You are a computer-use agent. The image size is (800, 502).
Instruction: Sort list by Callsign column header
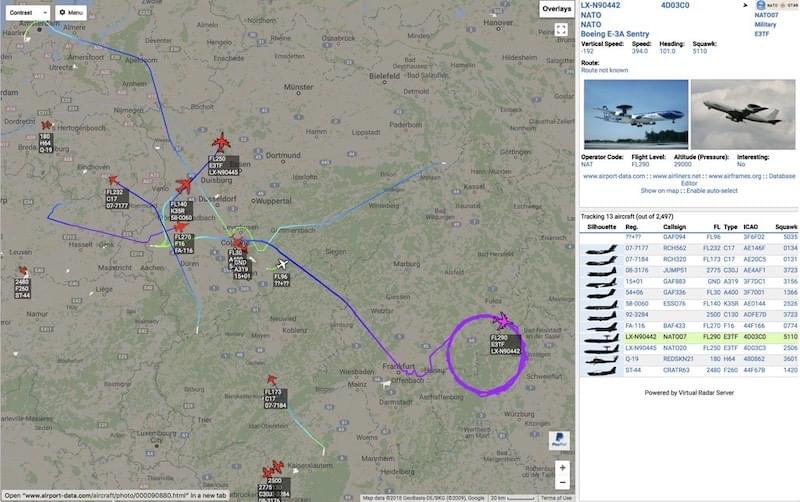674,227
